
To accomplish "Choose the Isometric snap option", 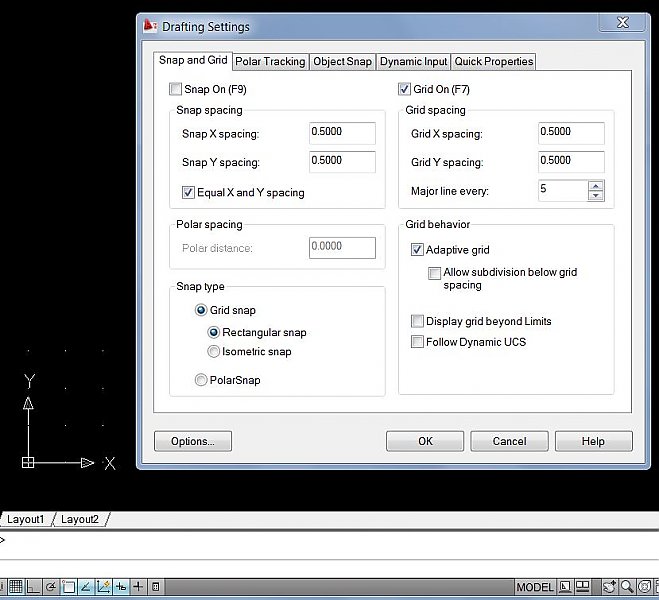I will pyautogui.click(x=214, y=351).
